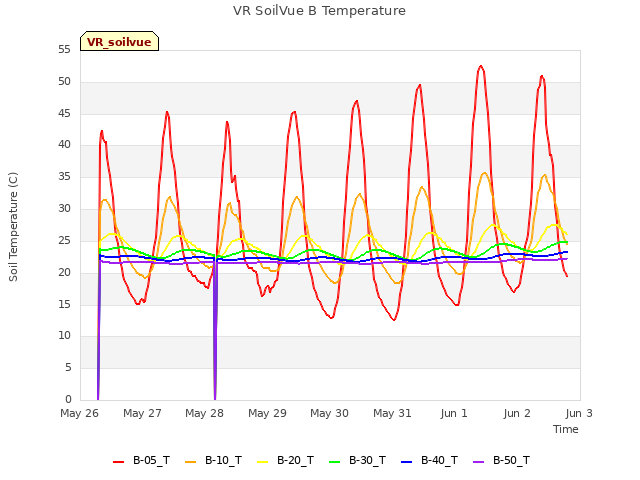This screenshot has height=480, width=640.
Task: Click the Jun 1 x-axis tick label
Action: (454, 413)
